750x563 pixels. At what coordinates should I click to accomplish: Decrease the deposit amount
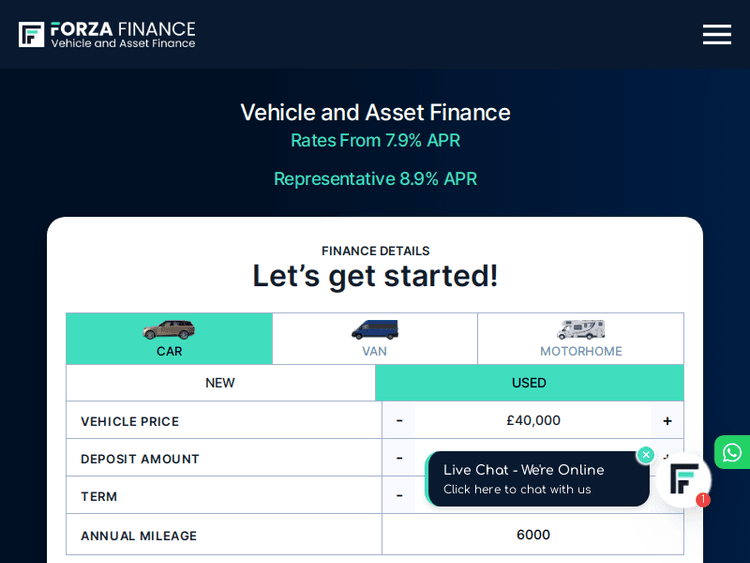[399, 458]
